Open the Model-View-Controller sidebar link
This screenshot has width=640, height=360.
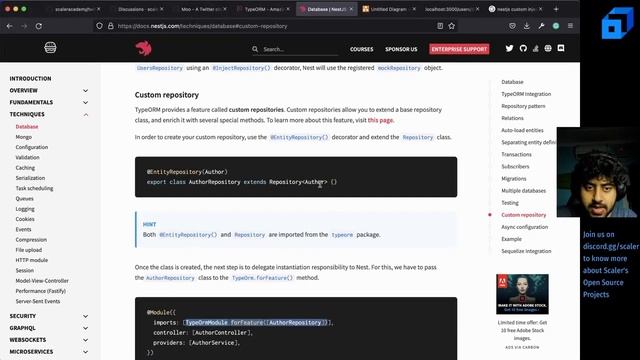[42, 281]
